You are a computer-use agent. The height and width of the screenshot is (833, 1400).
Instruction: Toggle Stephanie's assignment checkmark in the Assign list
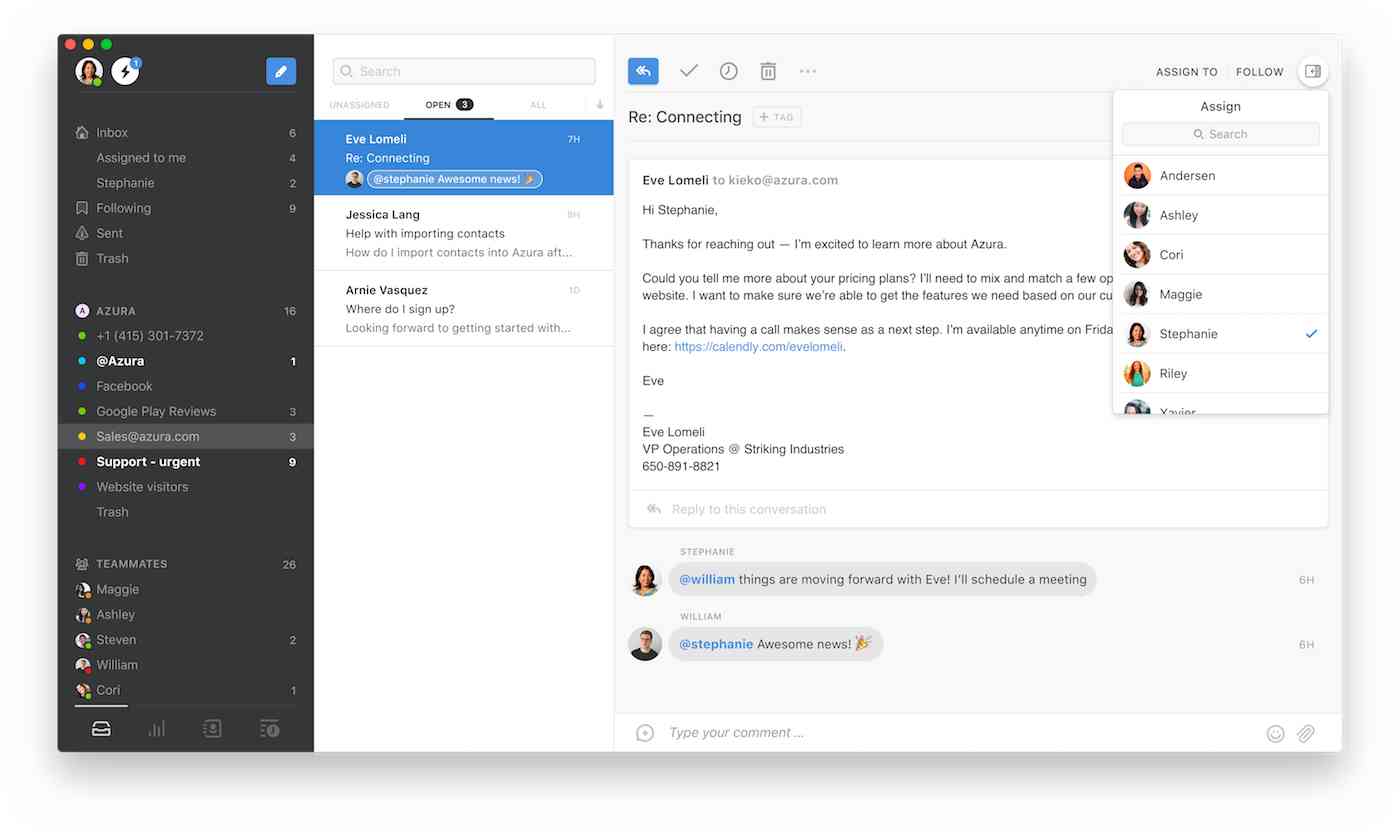[x=1311, y=334]
